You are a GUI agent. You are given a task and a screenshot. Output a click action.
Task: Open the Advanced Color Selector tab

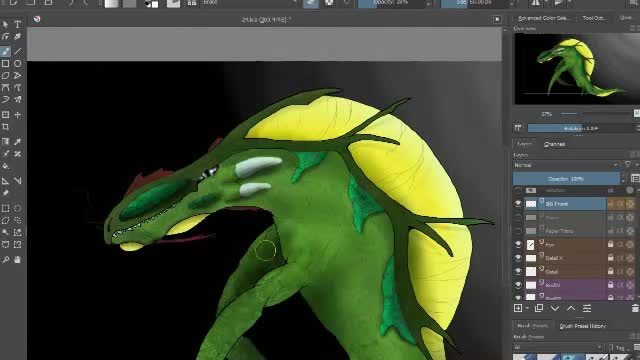coord(544,18)
